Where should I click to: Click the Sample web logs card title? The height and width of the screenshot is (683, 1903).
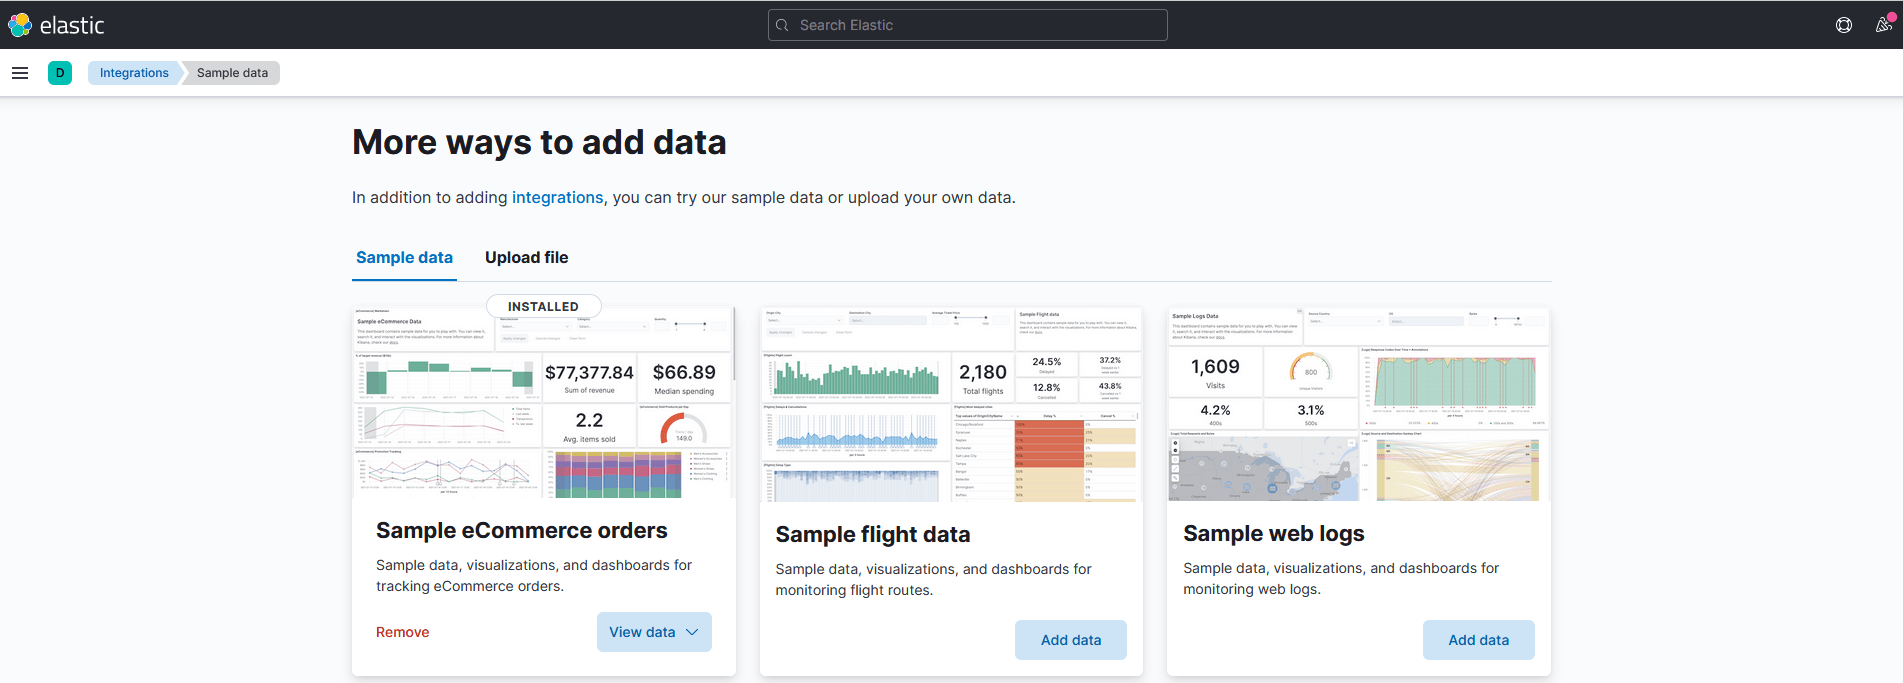point(1274,534)
